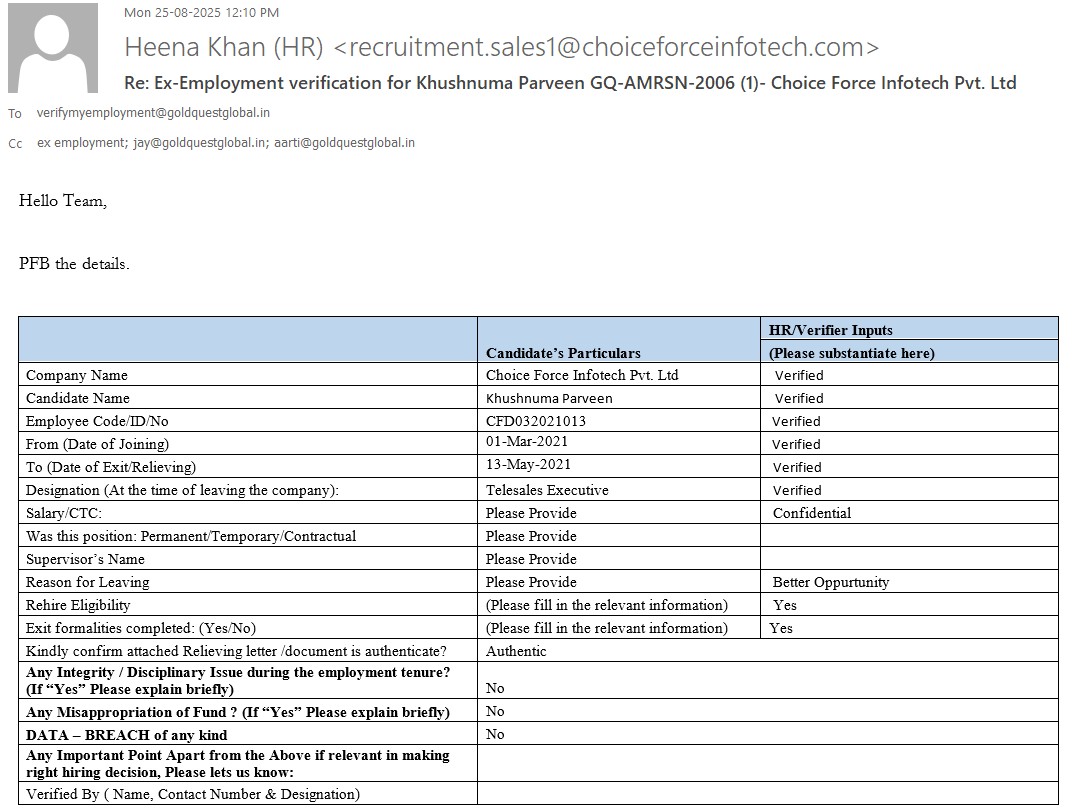Screen dimensions: 1077x811
Task: Click the Designation row label
Action: coord(182,490)
